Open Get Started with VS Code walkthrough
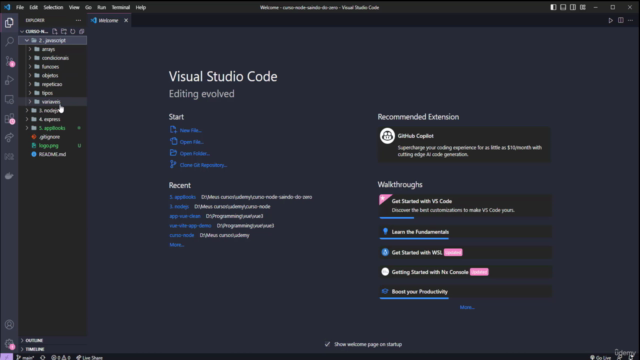Viewport: 640px width, 360px height. click(465, 206)
